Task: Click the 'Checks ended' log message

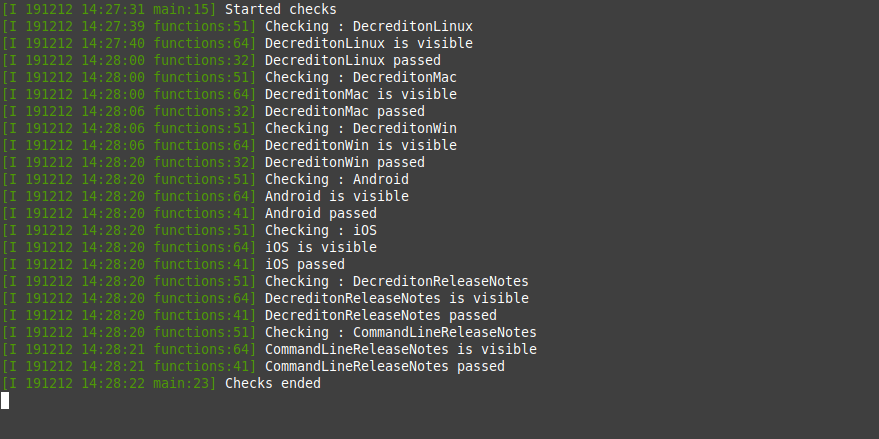Action: pyautogui.click(x=273, y=383)
